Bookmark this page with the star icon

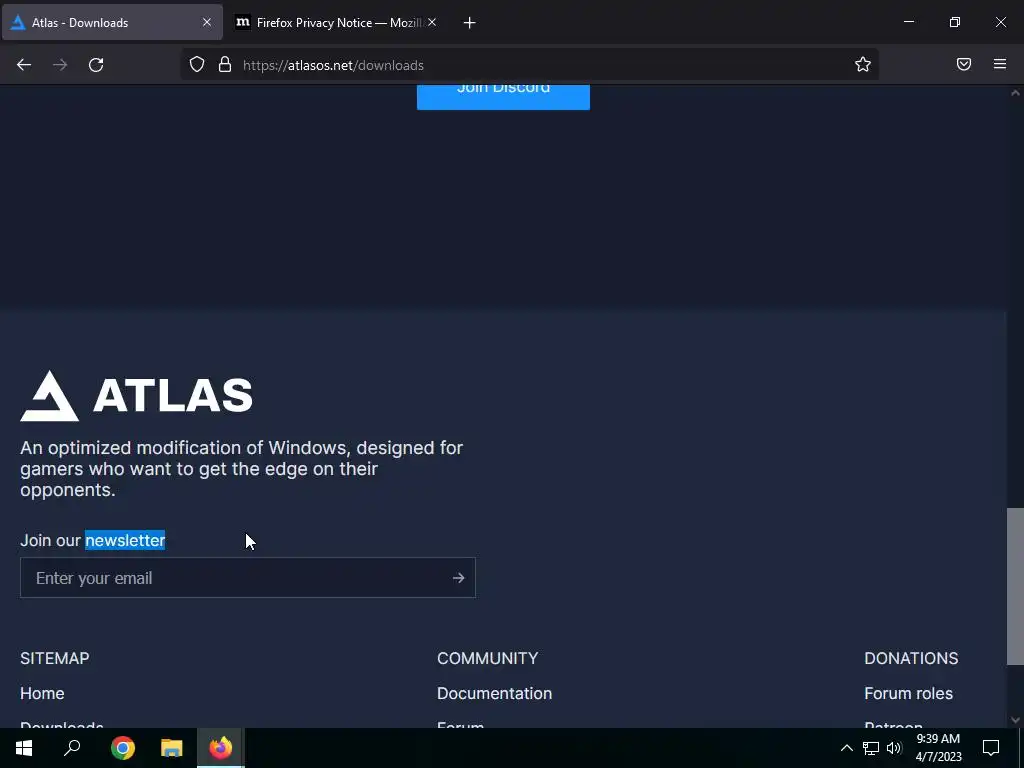coord(863,64)
